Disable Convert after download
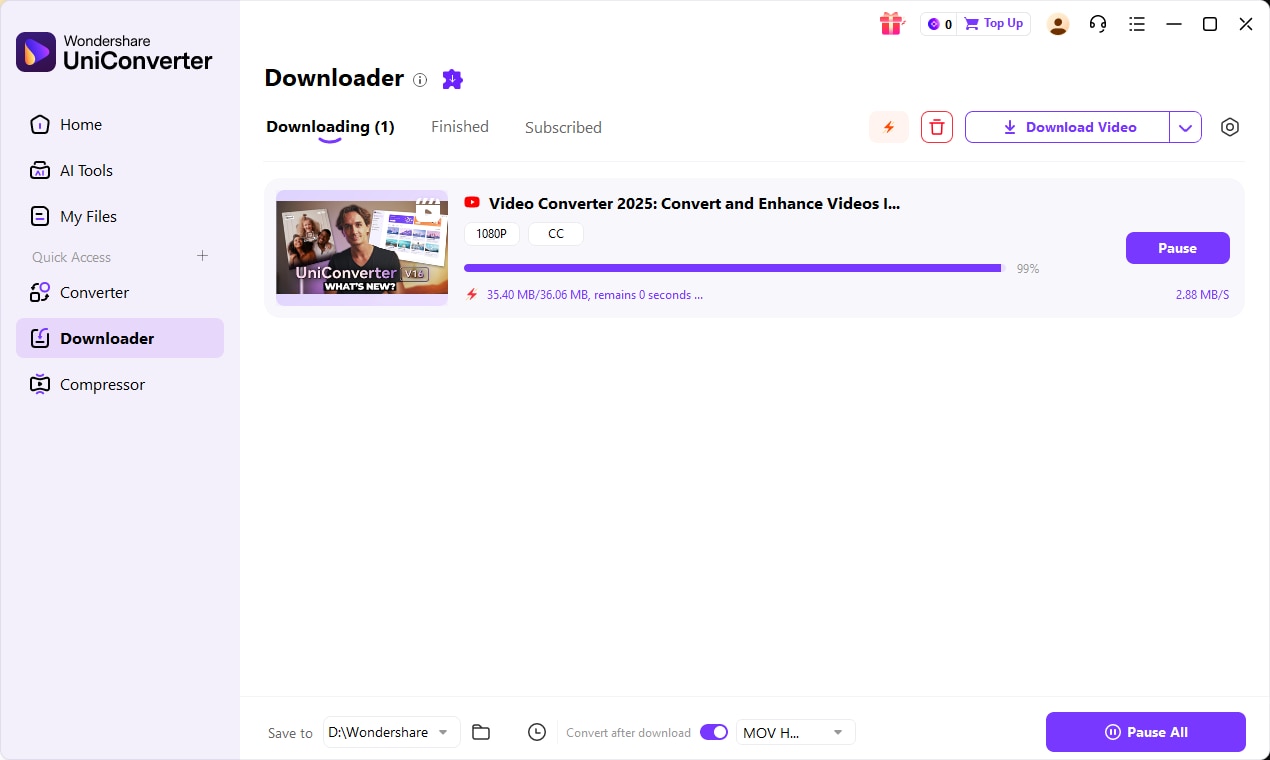This screenshot has height=760, width=1270. (714, 732)
